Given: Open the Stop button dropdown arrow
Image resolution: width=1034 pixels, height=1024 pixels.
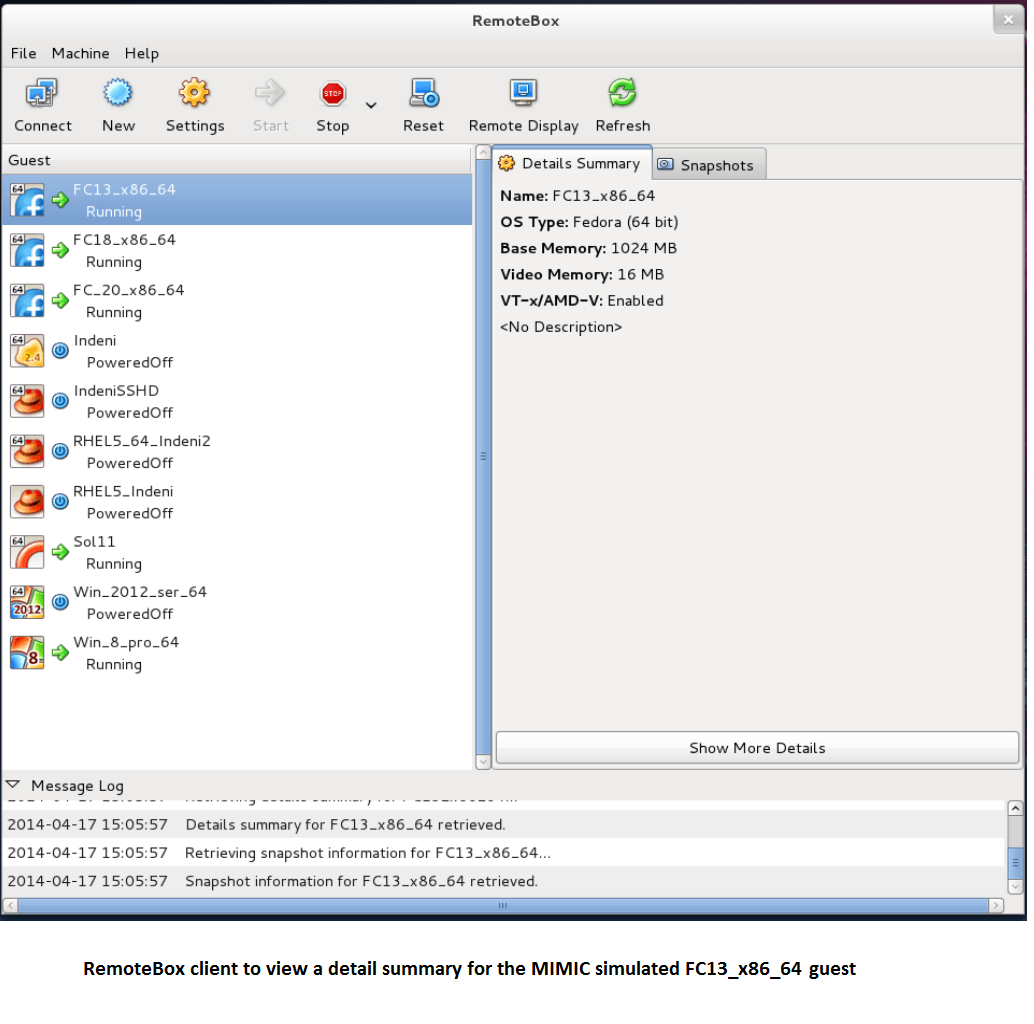Looking at the screenshot, I should pyautogui.click(x=371, y=105).
